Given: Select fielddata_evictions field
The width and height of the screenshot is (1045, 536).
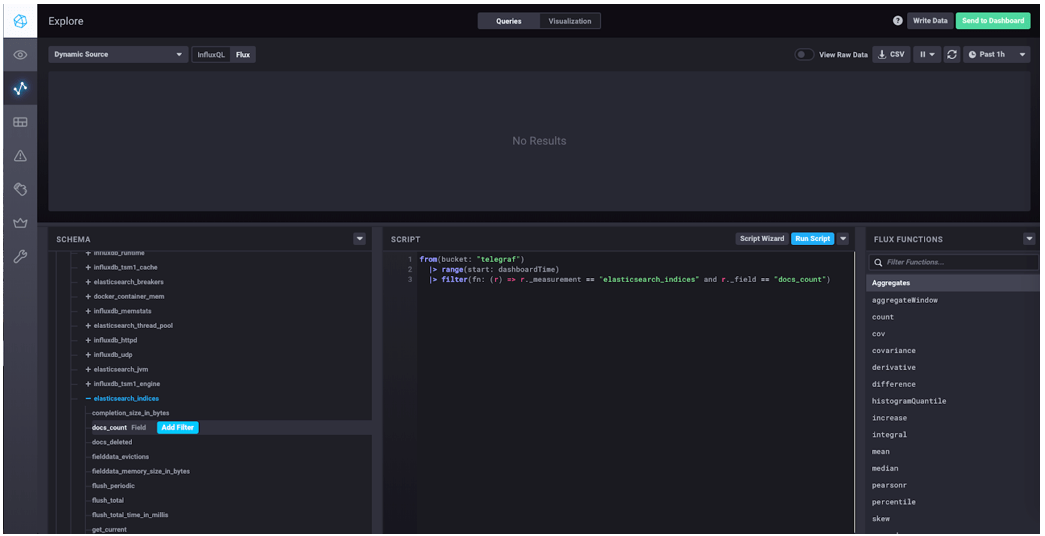Looking at the screenshot, I should pos(121,457).
